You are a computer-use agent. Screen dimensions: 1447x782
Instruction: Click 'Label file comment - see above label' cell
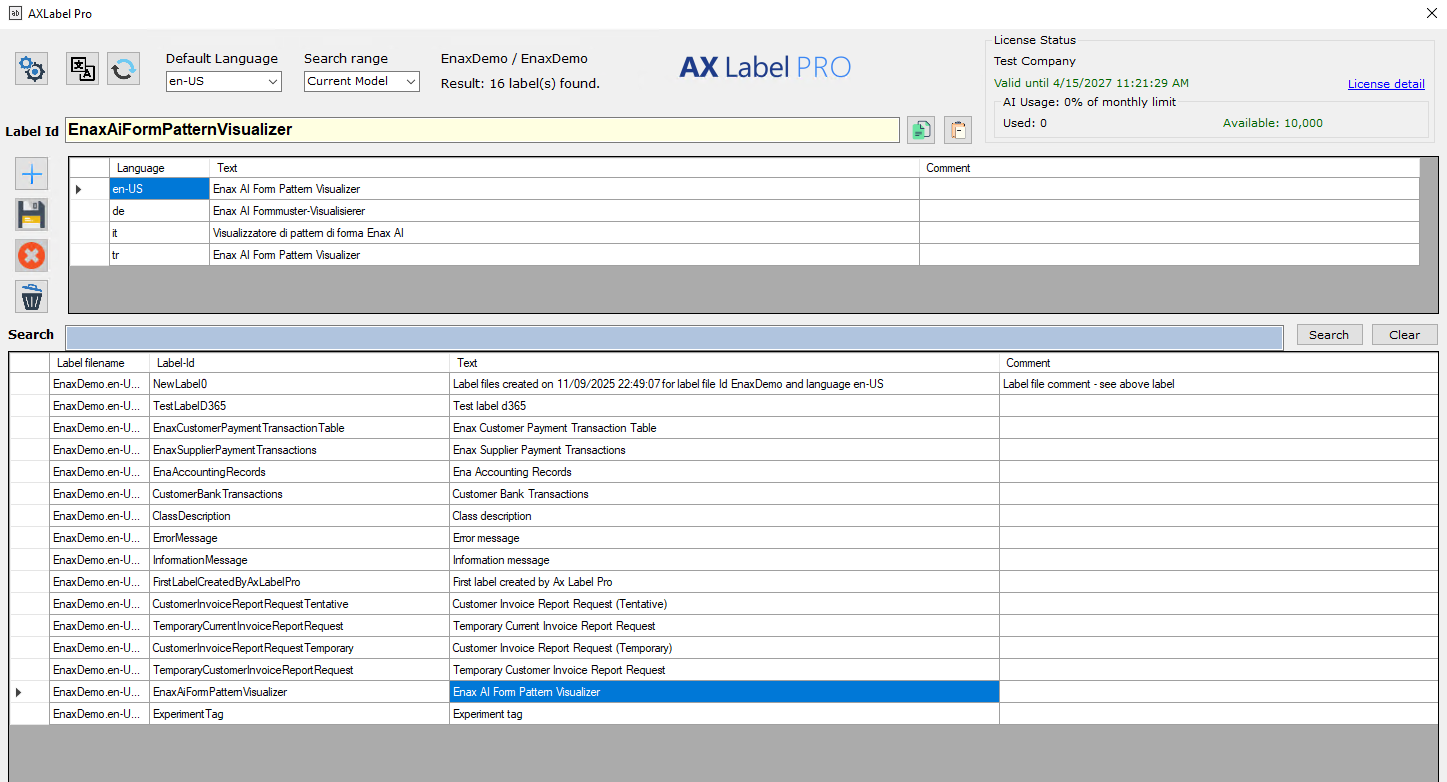[x=1218, y=384]
